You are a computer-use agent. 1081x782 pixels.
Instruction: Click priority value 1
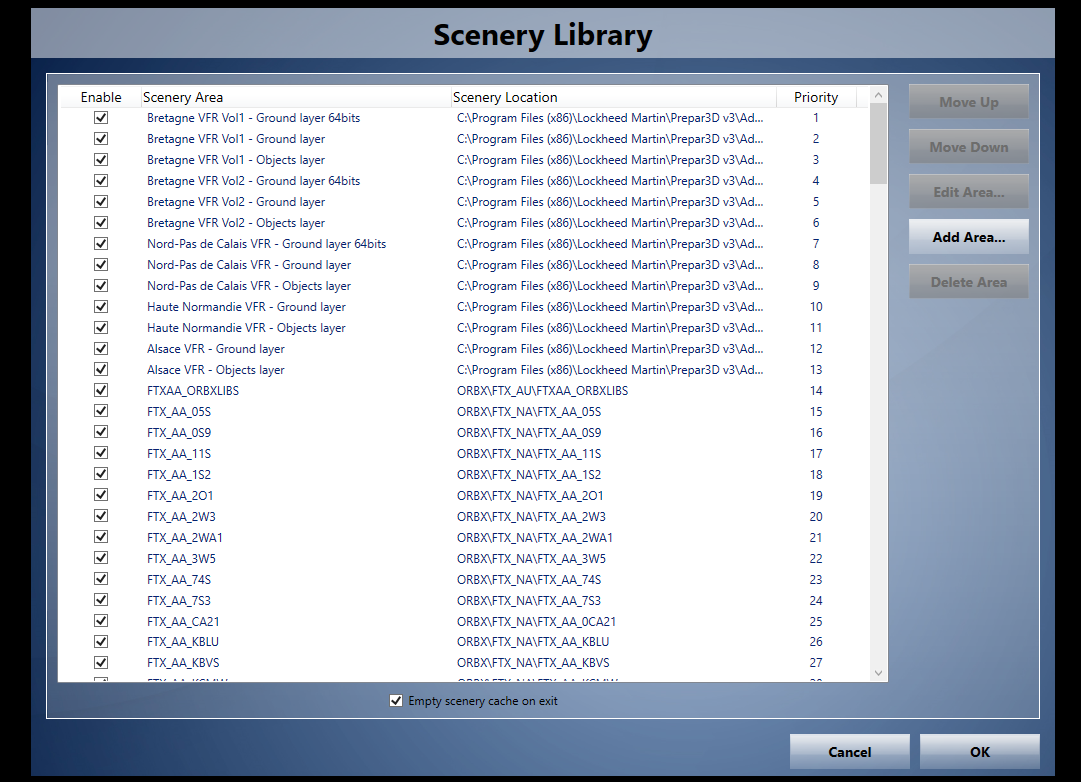pos(816,118)
